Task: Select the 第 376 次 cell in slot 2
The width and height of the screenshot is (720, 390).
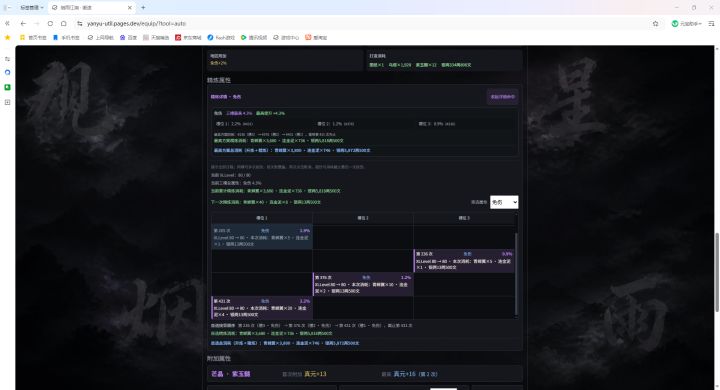Action: click(x=363, y=284)
